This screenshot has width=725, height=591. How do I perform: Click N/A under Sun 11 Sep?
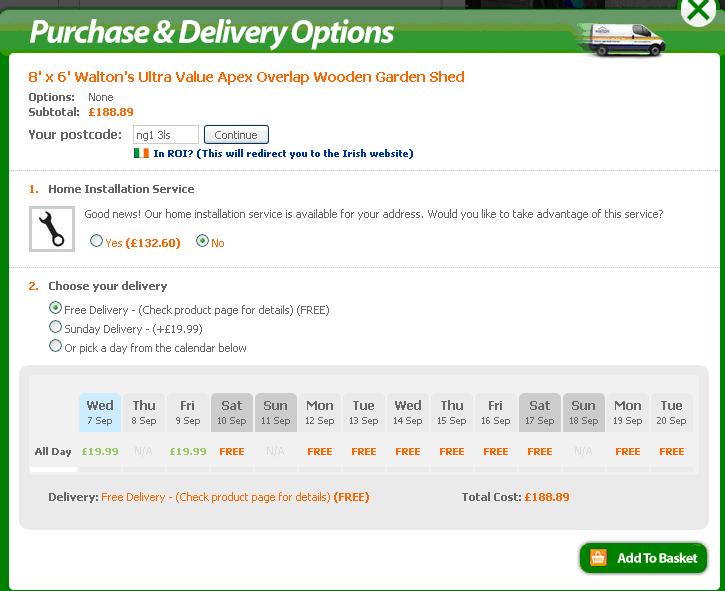pos(275,451)
